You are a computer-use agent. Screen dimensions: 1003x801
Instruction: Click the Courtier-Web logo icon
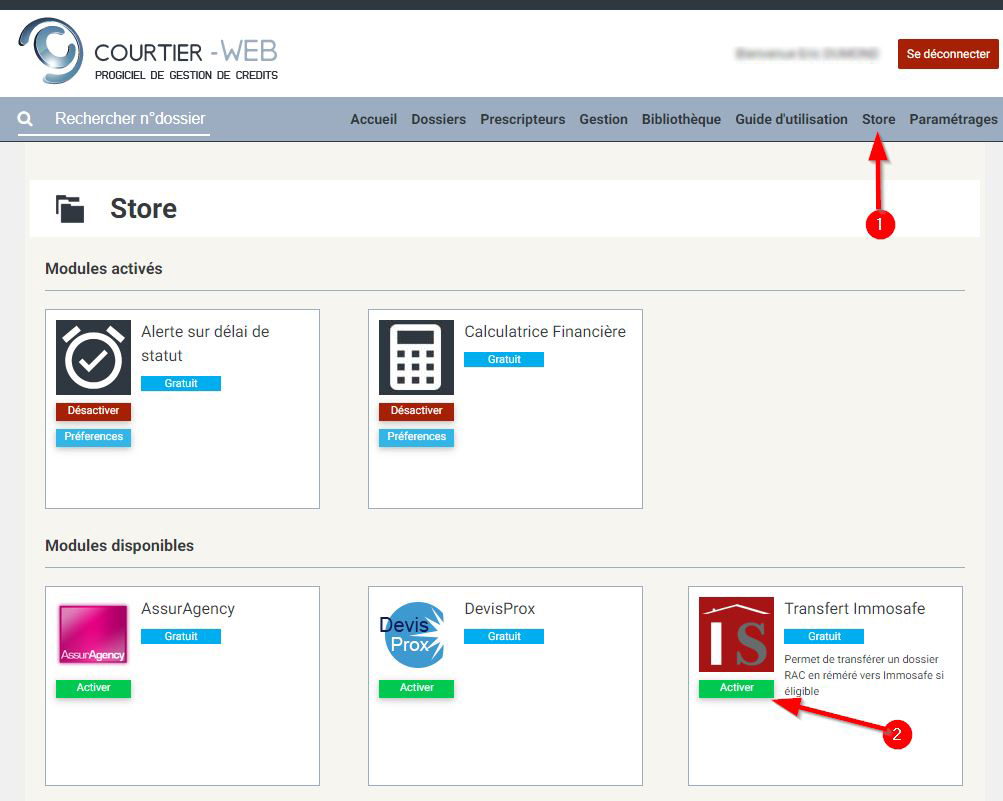(51, 51)
